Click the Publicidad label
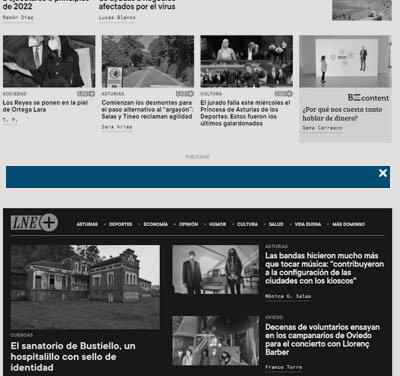This screenshot has height=376, width=400. coord(197,157)
